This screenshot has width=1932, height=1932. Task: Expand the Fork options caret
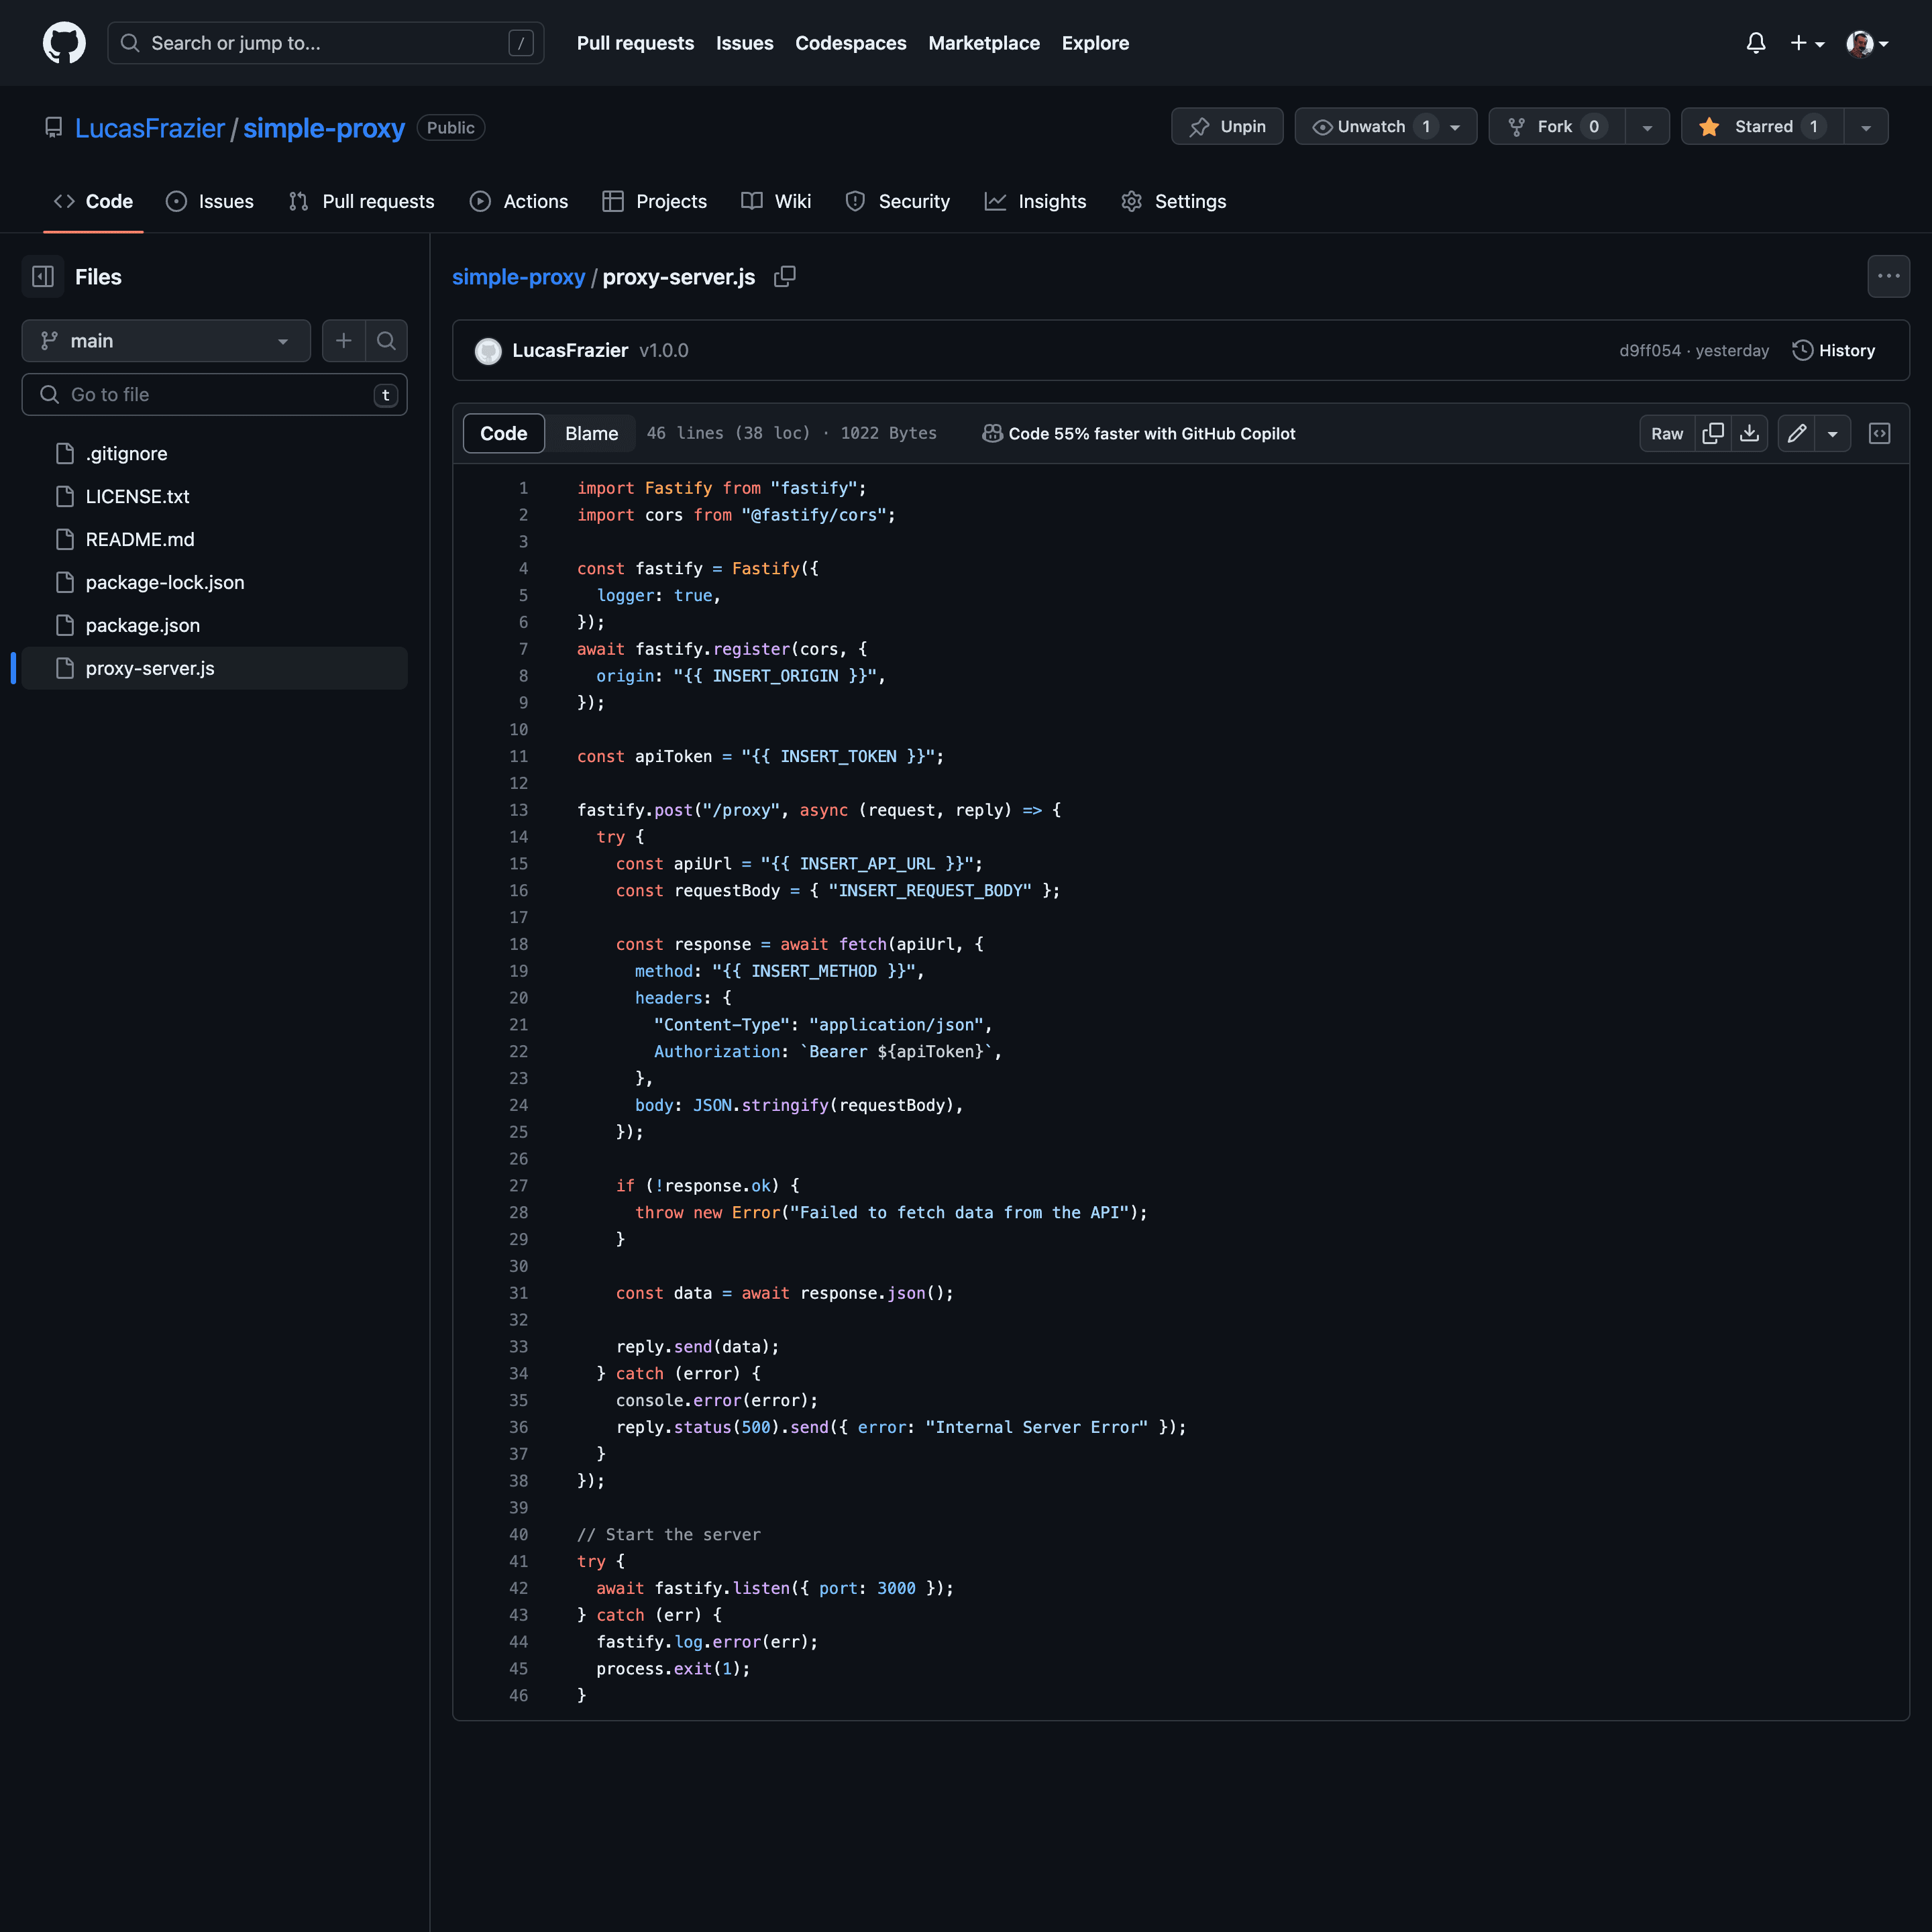coord(1647,126)
